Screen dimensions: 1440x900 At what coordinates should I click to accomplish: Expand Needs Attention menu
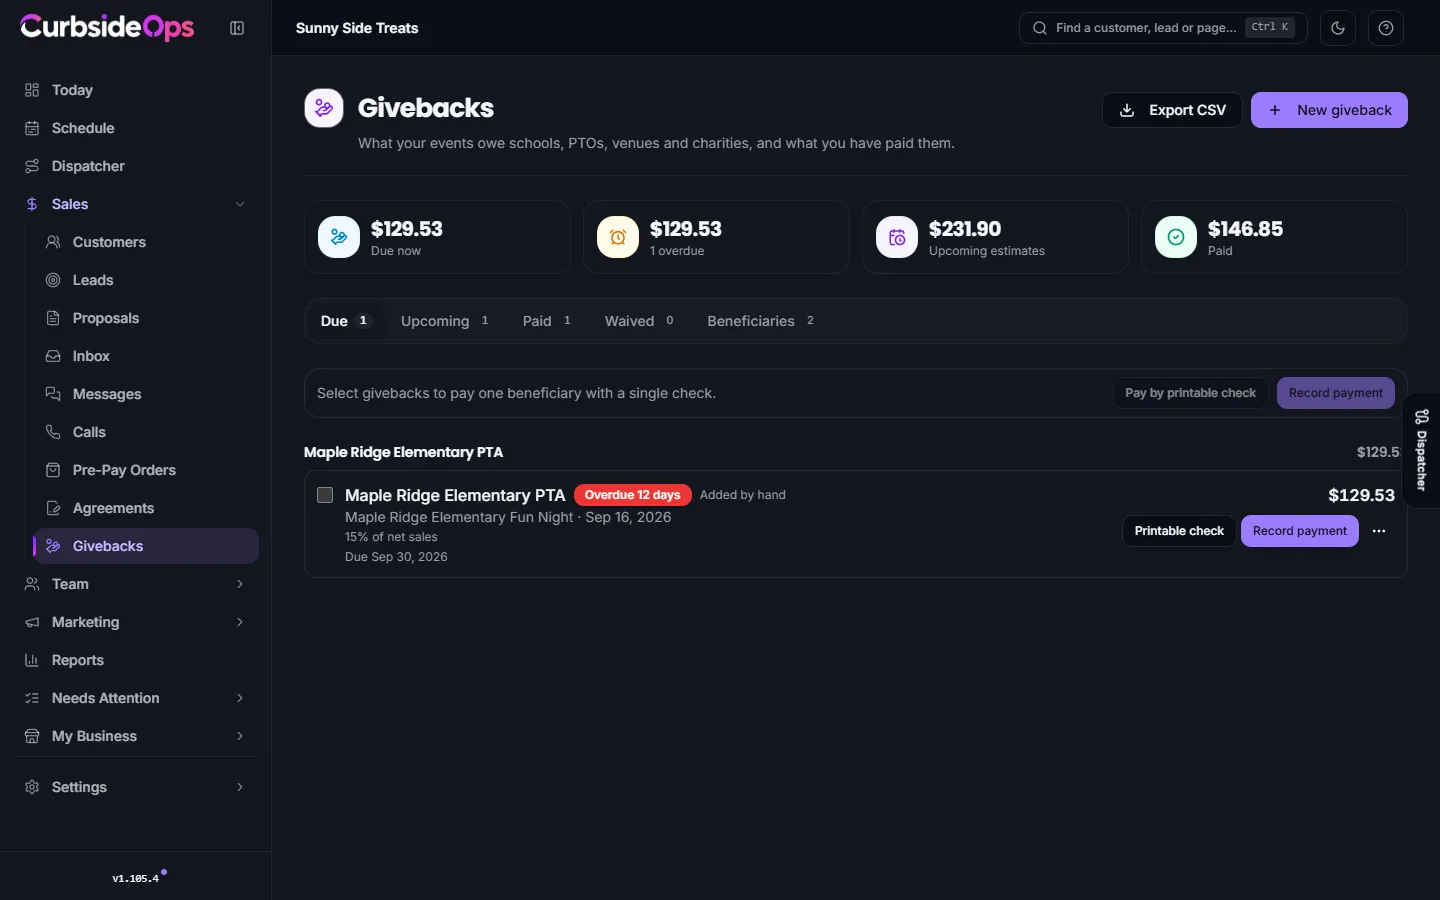(135, 698)
